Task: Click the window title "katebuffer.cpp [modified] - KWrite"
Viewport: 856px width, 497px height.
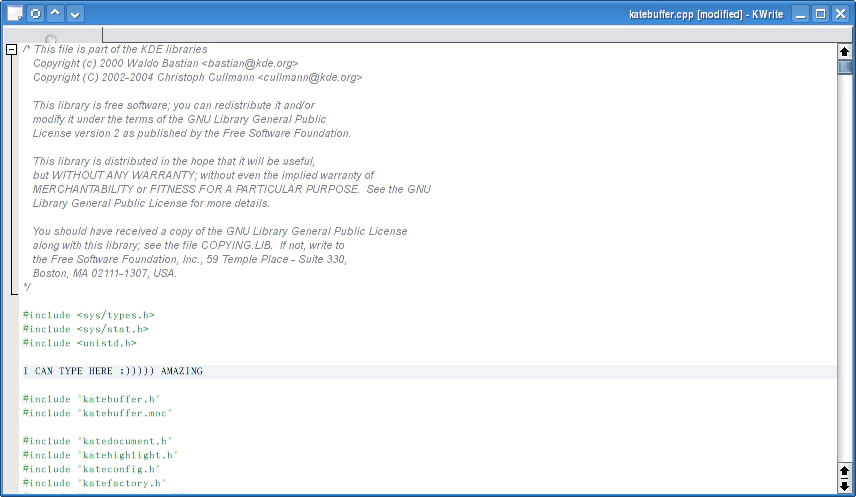Action: pyautogui.click(x=706, y=14)
